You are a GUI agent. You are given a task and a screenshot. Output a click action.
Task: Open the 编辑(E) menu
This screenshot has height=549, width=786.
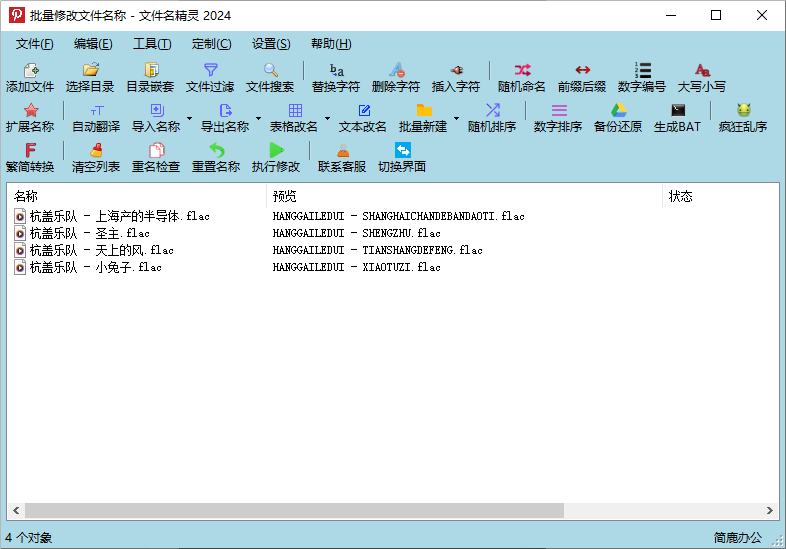pos(93,44)
